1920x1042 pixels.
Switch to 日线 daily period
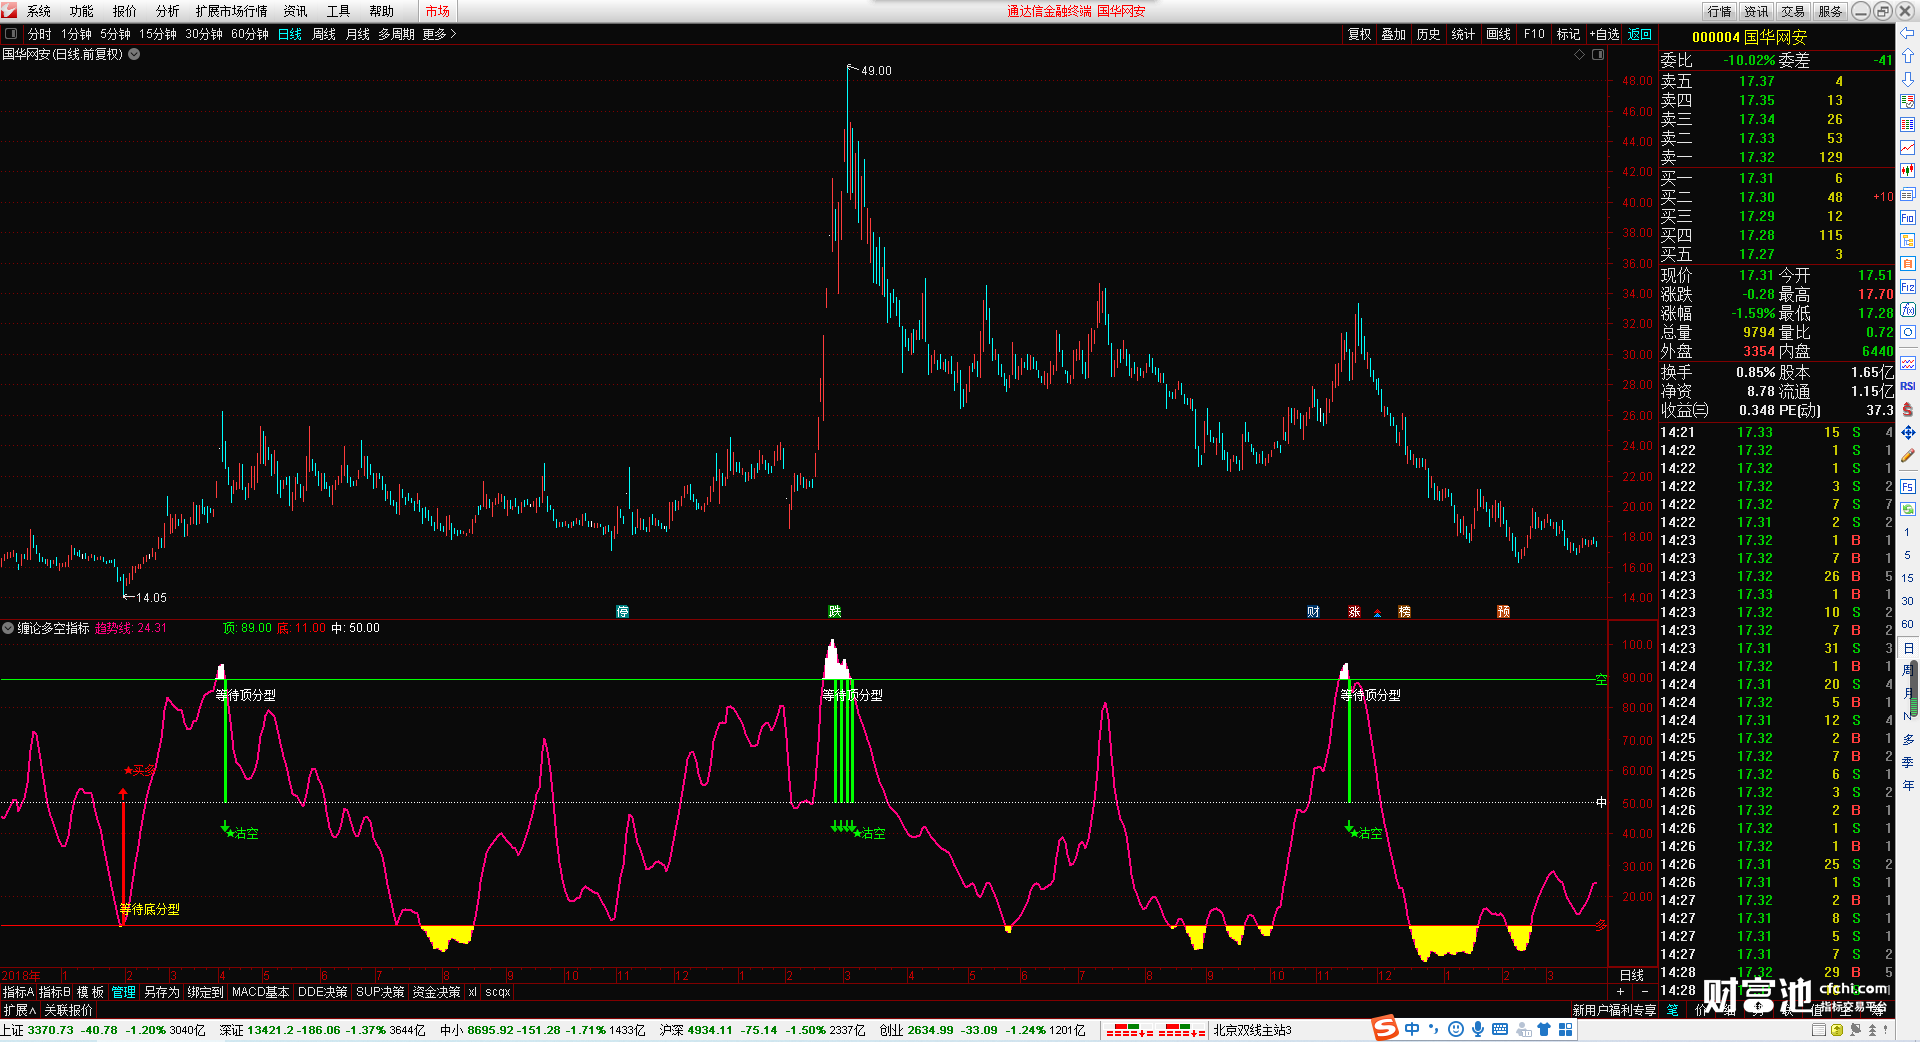290,34
